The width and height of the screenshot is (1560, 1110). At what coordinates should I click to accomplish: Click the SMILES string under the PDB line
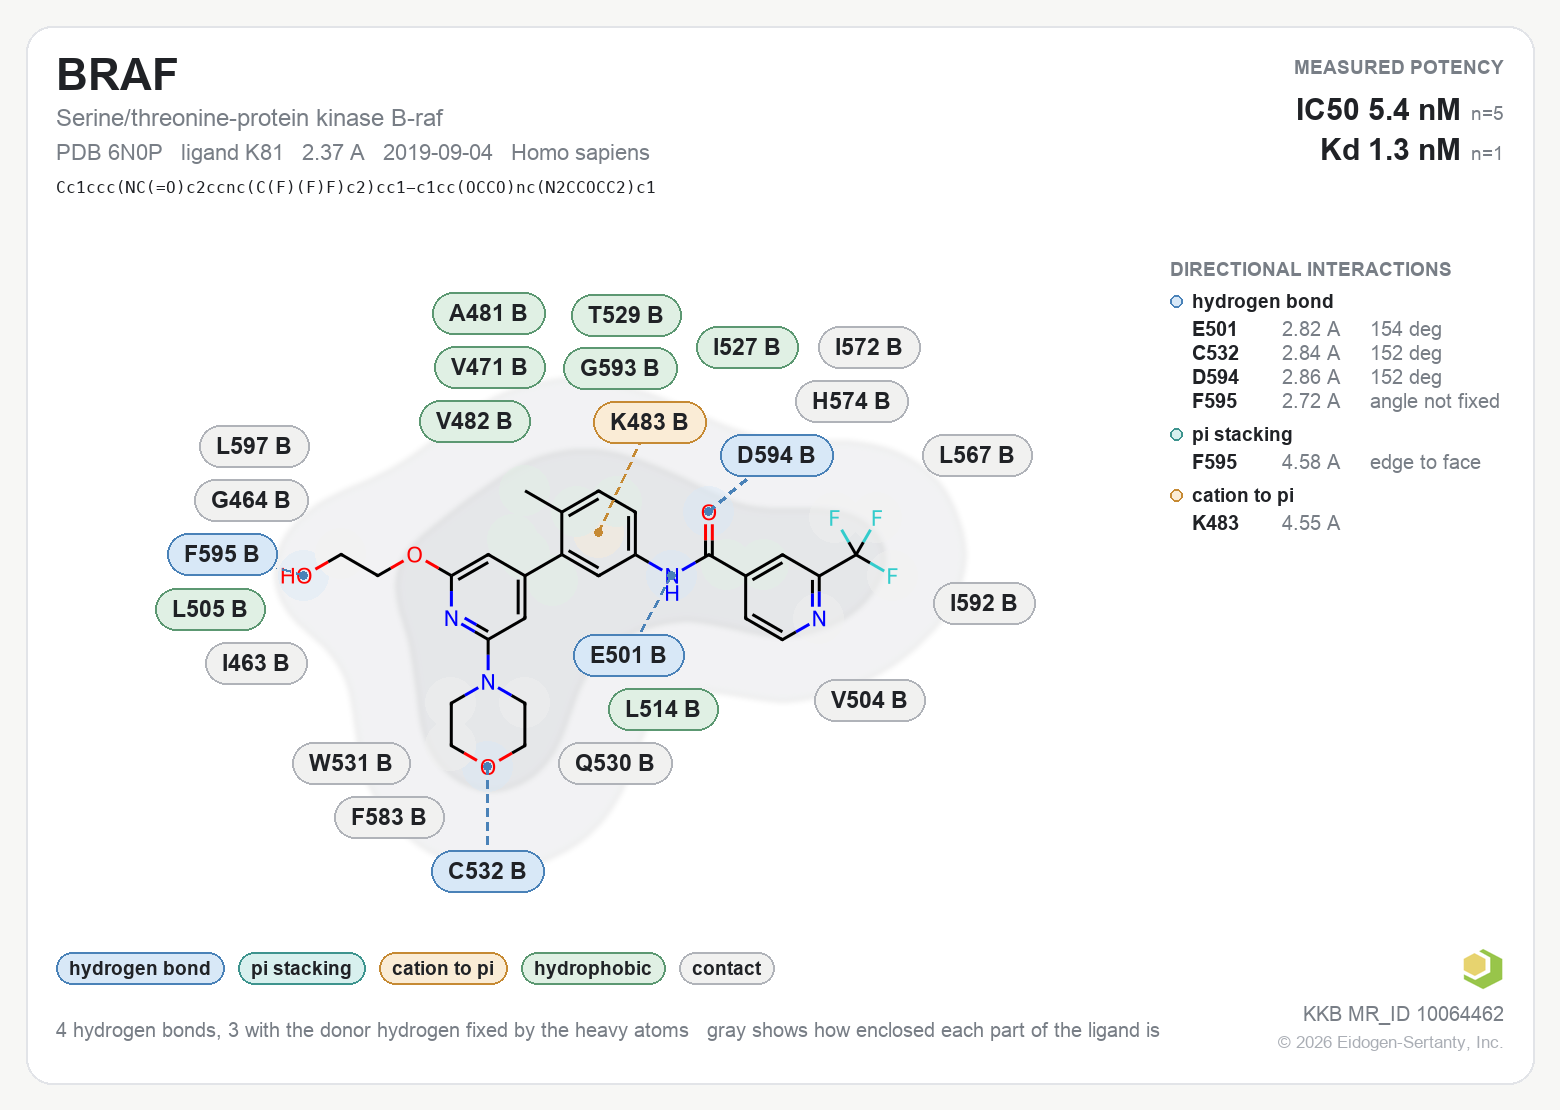pyautogui.click(x=356, y=188)
